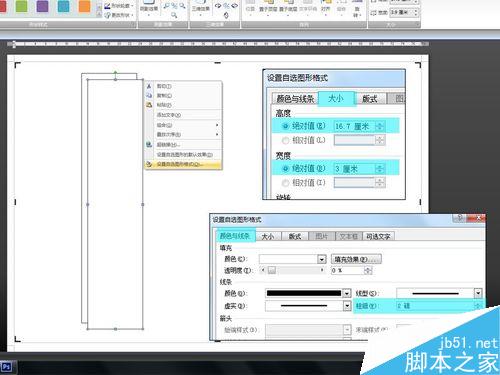Click the bring to front (置于顶层) icon
Viewport: 500px width, 375px height.
268,7
